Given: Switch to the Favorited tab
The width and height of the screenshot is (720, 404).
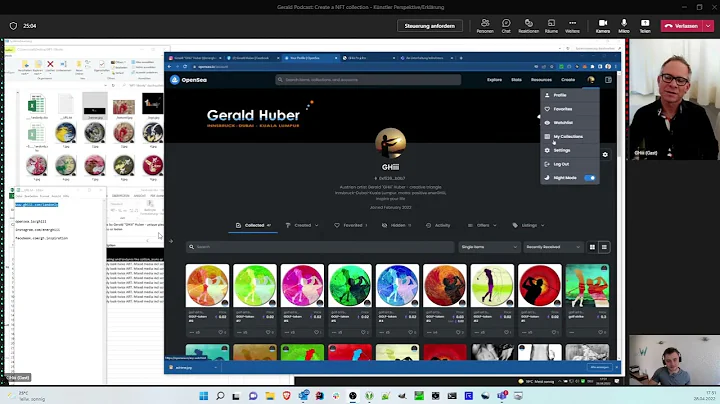Looking at the screenshot, I should point(350,225).
